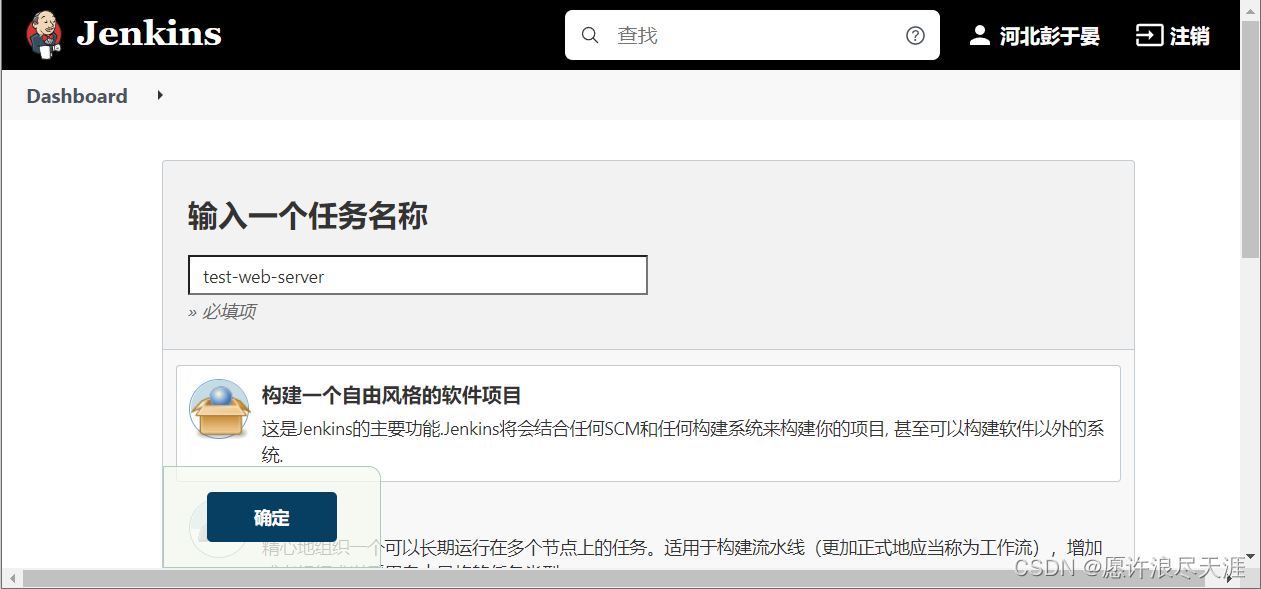Open the Jenkins home title link
Screen dimensions: 1261x589
(x=149, y=34)
